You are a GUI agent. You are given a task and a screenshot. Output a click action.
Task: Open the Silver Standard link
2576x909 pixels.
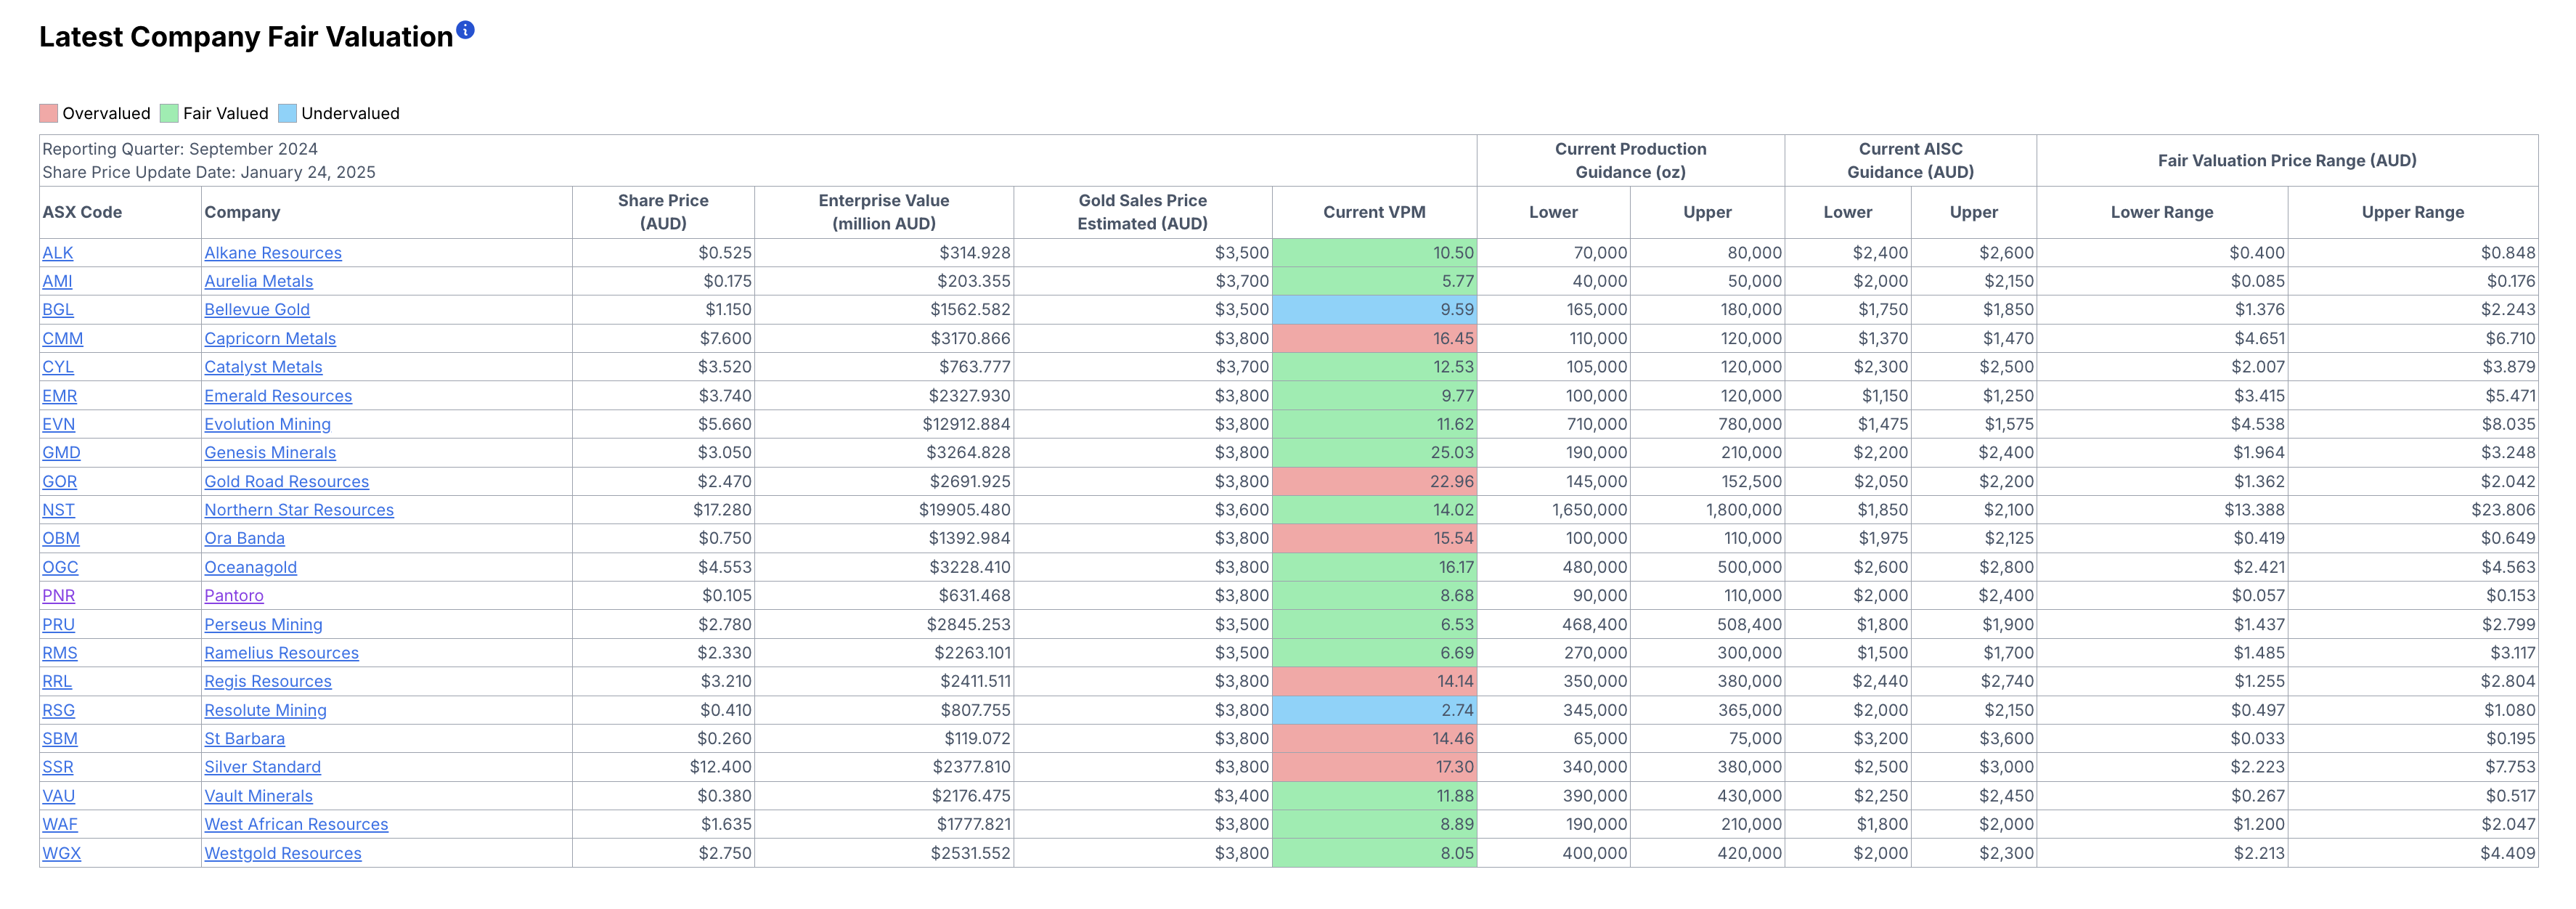pos(262,767)
